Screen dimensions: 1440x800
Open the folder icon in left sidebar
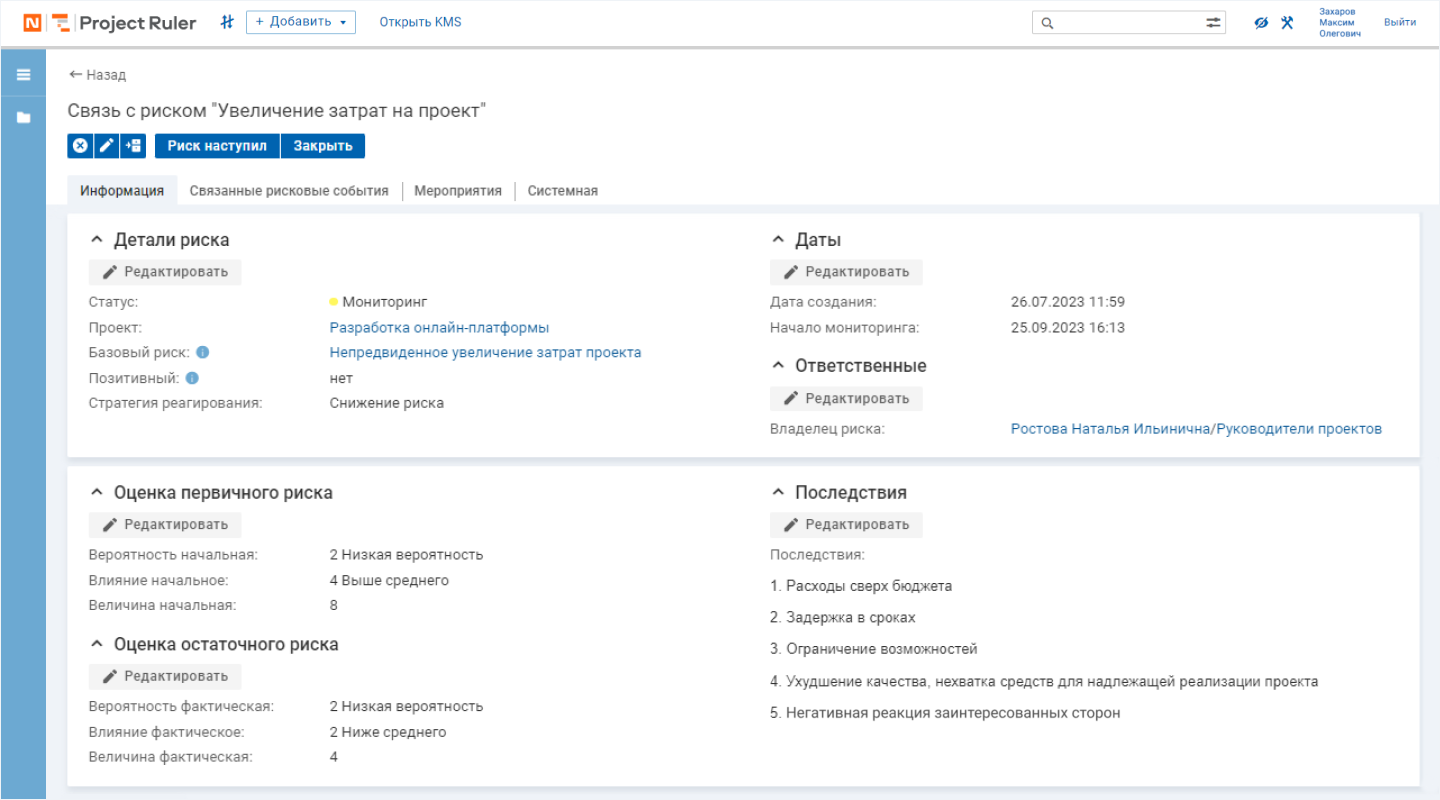click(x=23, y=118)
